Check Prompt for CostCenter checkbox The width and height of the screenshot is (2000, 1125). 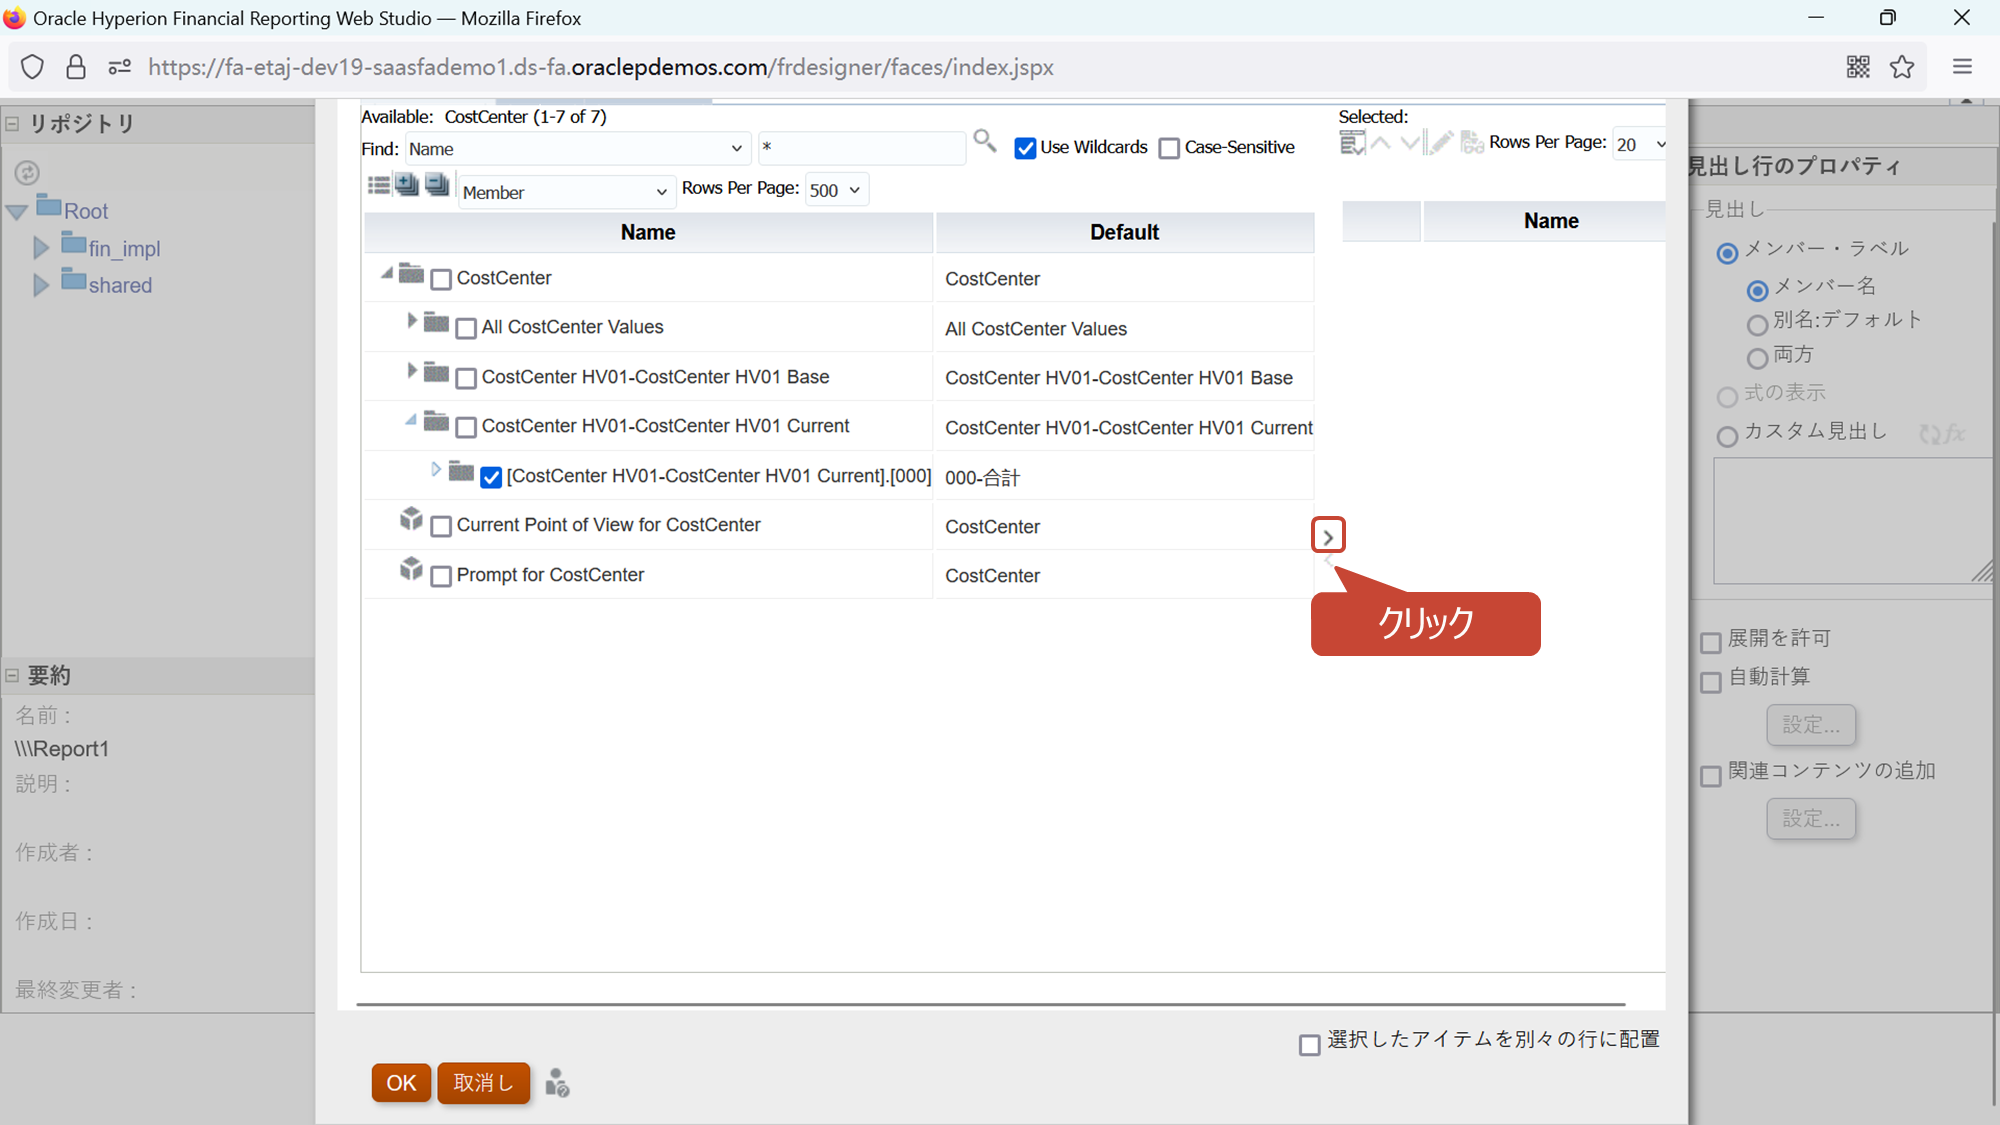[x=441, y=577]
